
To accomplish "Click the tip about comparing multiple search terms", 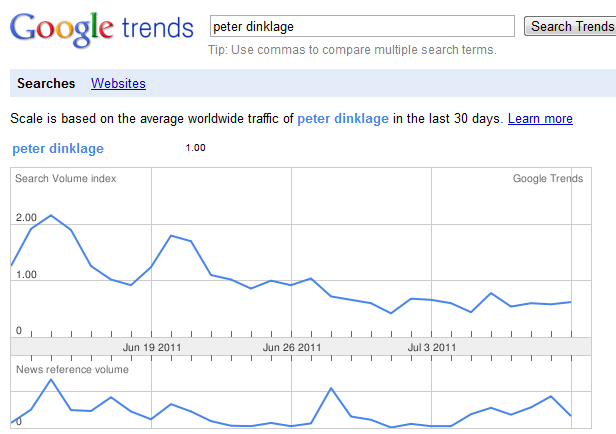I will (352, 50).
